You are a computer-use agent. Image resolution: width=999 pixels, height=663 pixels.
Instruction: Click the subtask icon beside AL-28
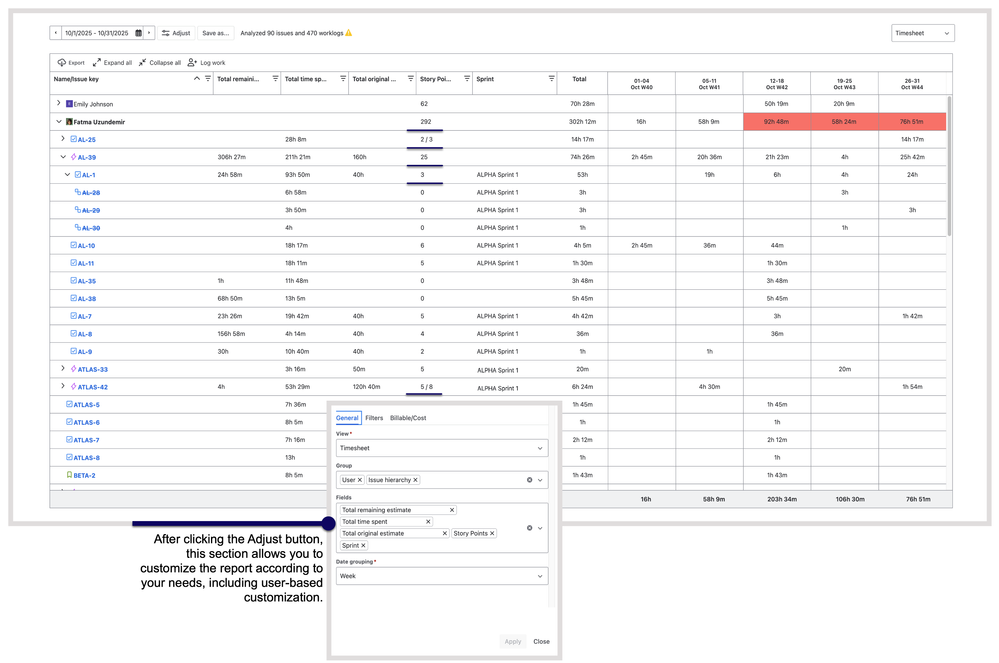click(77, 193)
